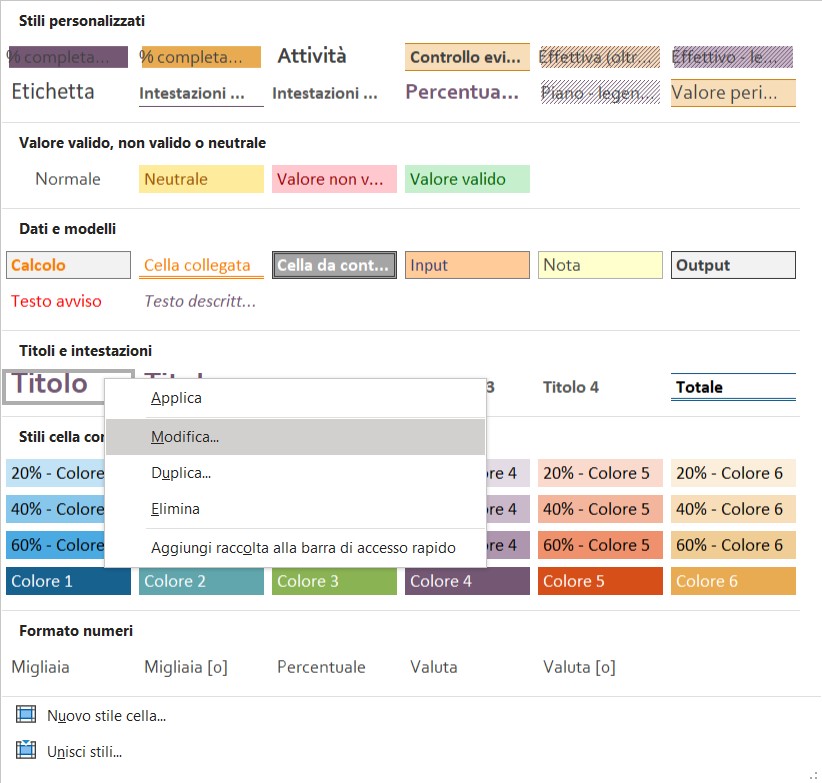
Task: Apply the Totale heading style
Action: tap(733, 387)
